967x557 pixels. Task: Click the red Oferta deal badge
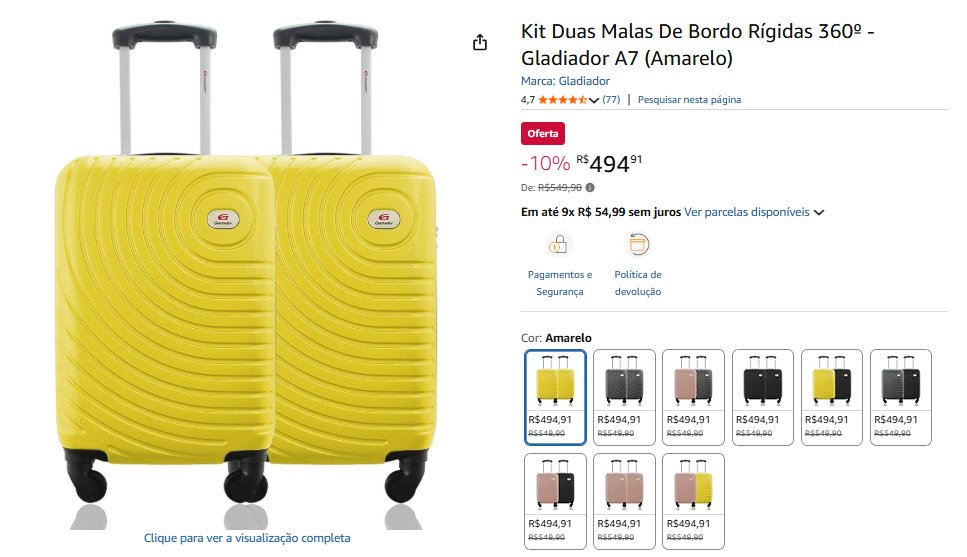(543, 133)
